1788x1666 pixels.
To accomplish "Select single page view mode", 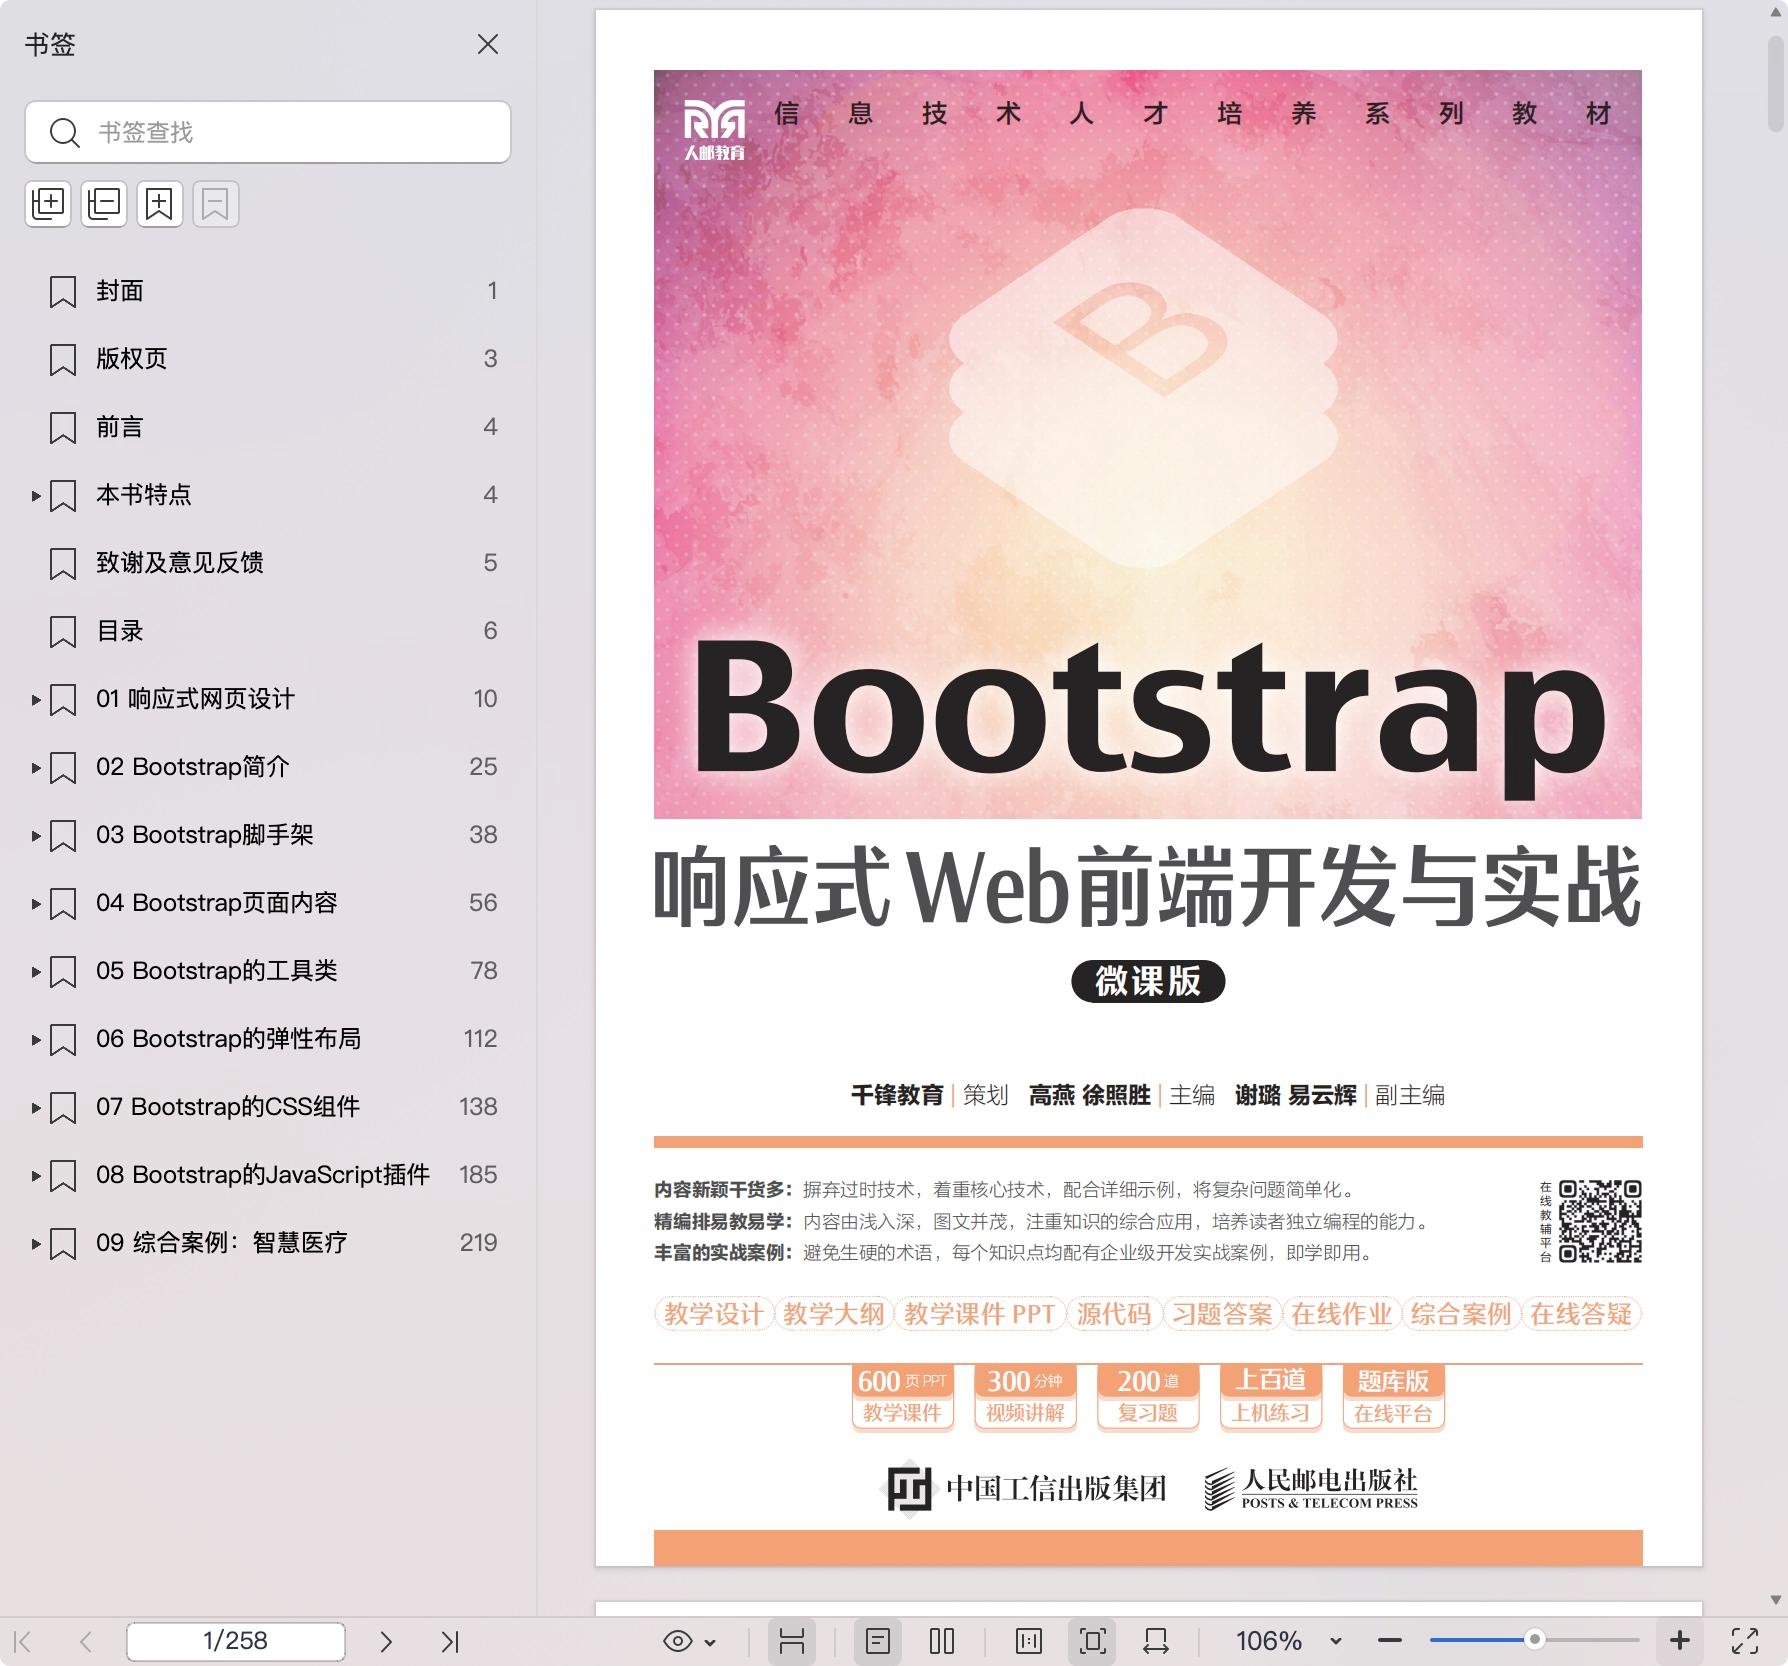I will (878, 1641).
